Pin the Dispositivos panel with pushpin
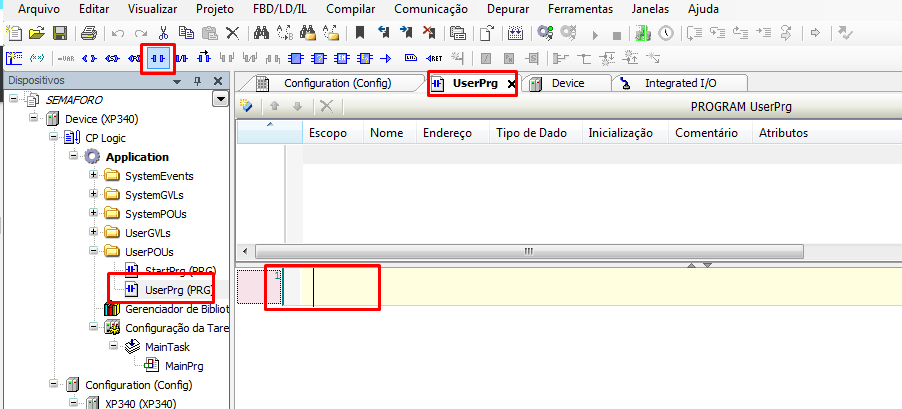Image resolution: width=902 pixels, height=409 pixels. point(198,80)
